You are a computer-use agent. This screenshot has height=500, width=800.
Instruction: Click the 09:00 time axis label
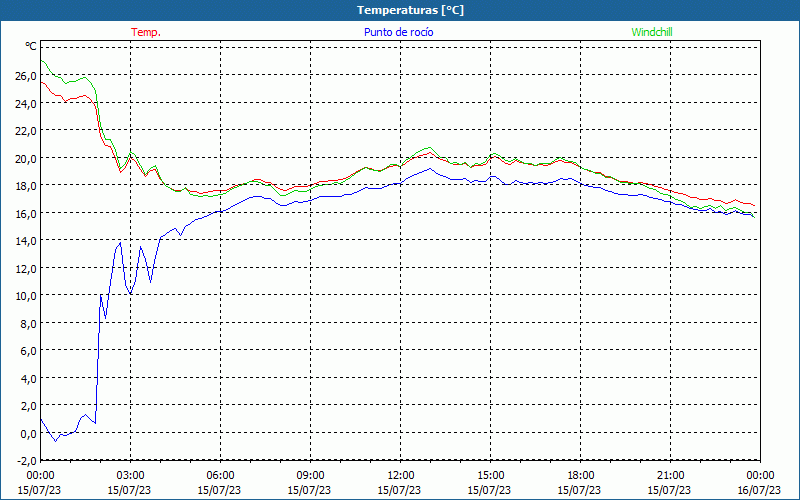coord(310,476)
